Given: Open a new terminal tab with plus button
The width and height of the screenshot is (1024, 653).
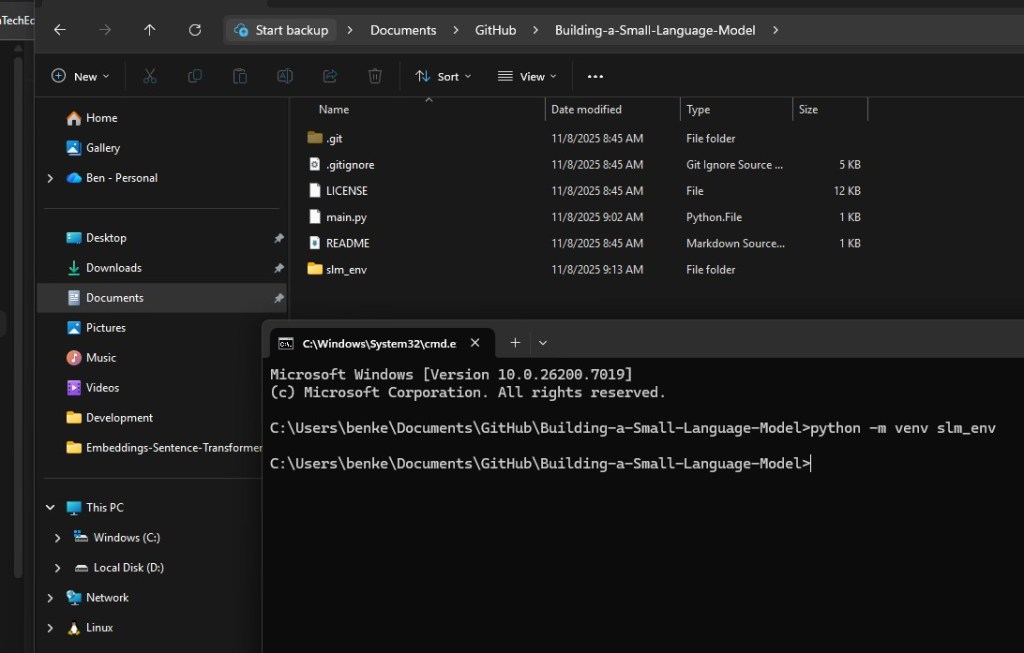Looking at the screenshot, I should 515,342.
